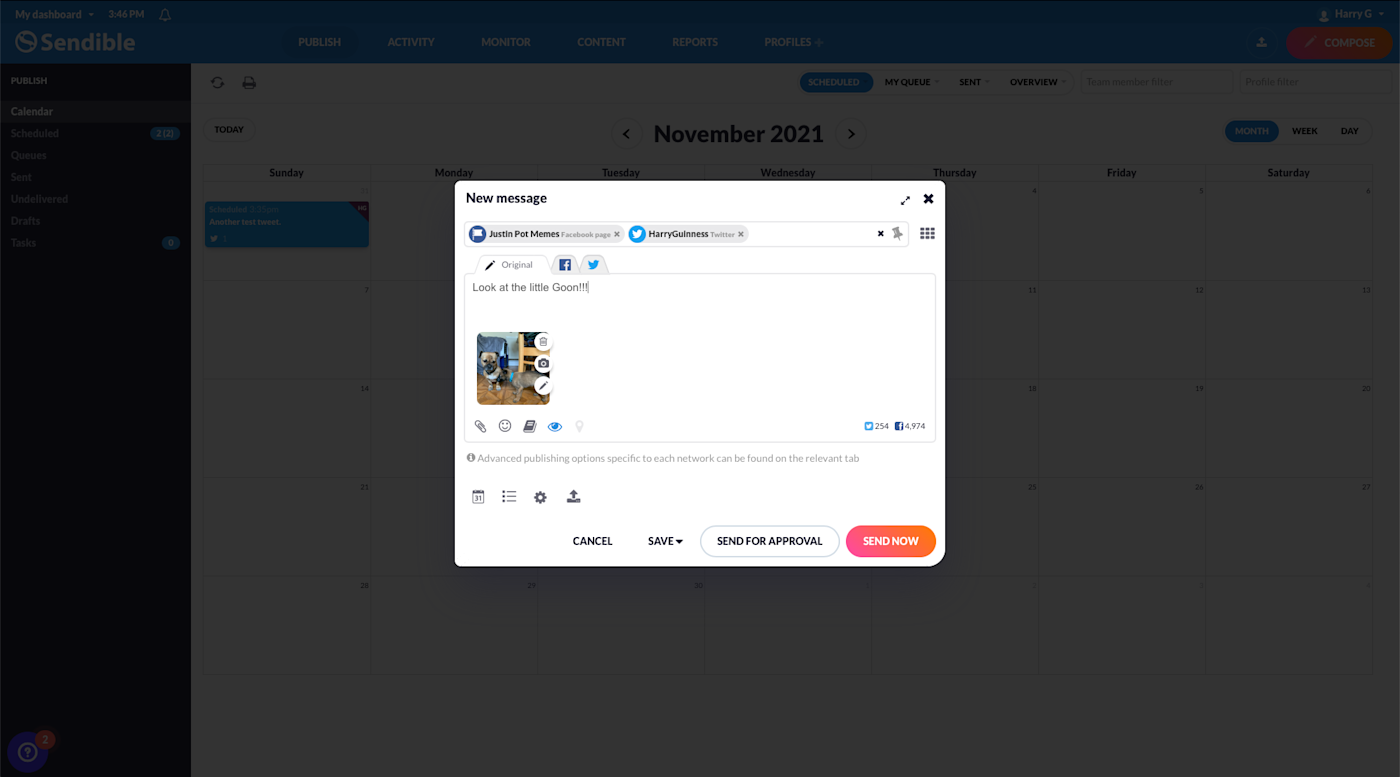Viewport: 1400px width, 777px height.
Task: Open the Content menu
Action: (601, 42)
